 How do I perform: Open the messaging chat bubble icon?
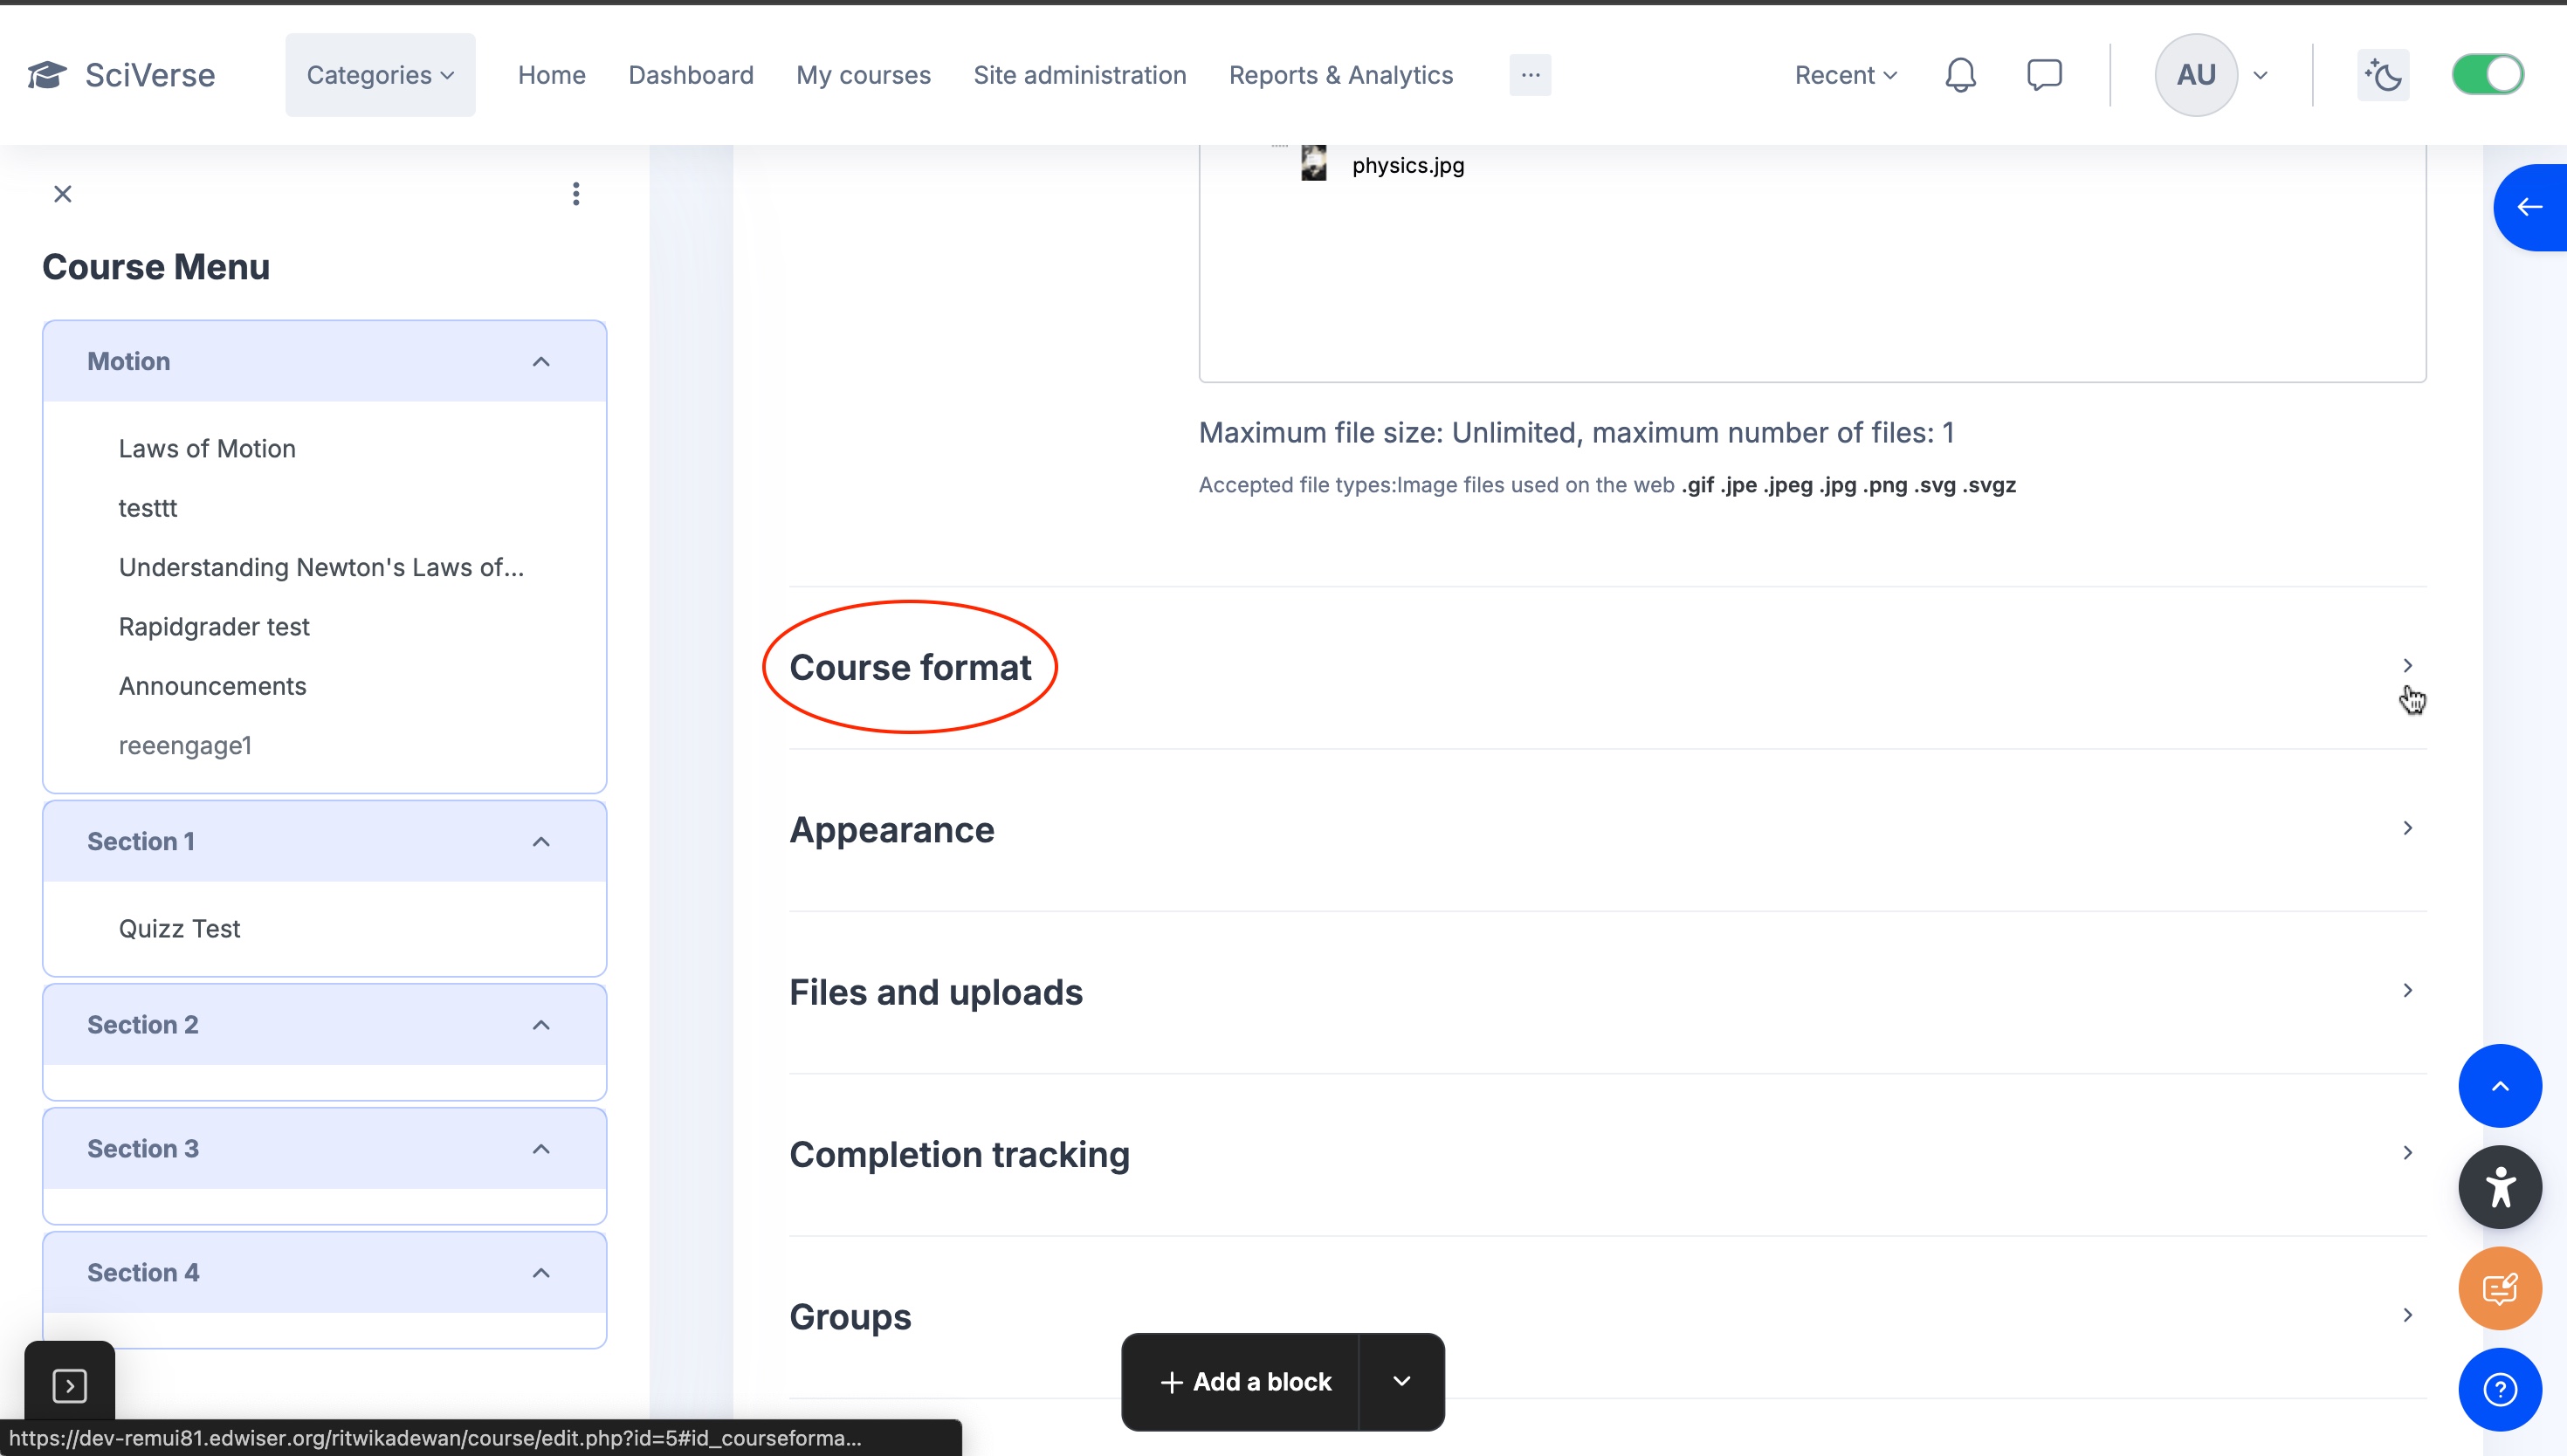[2044, 75]
